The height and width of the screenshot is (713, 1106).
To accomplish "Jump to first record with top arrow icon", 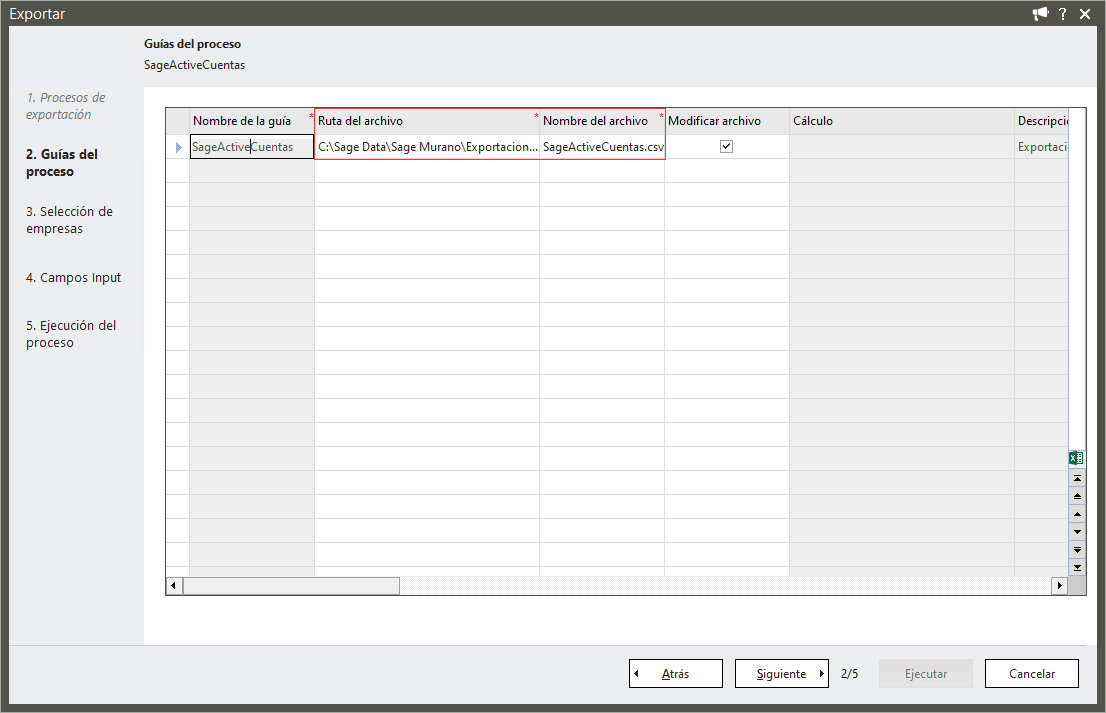I will click(1077, 478).
